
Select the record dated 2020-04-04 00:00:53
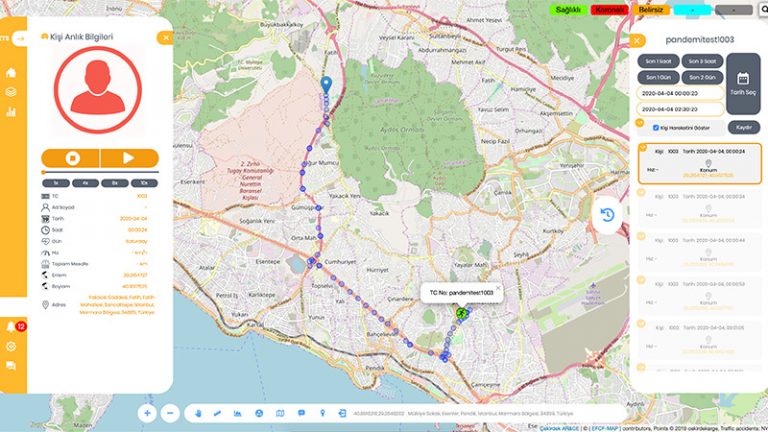(x=699, y=295)
